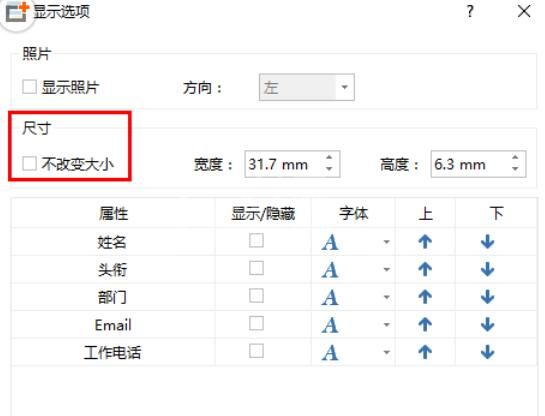This screenshot has height=416, width=545.
Task: Increase the 高度 value with up spinner
Action: pyautogui.click(x=515, y=158)
